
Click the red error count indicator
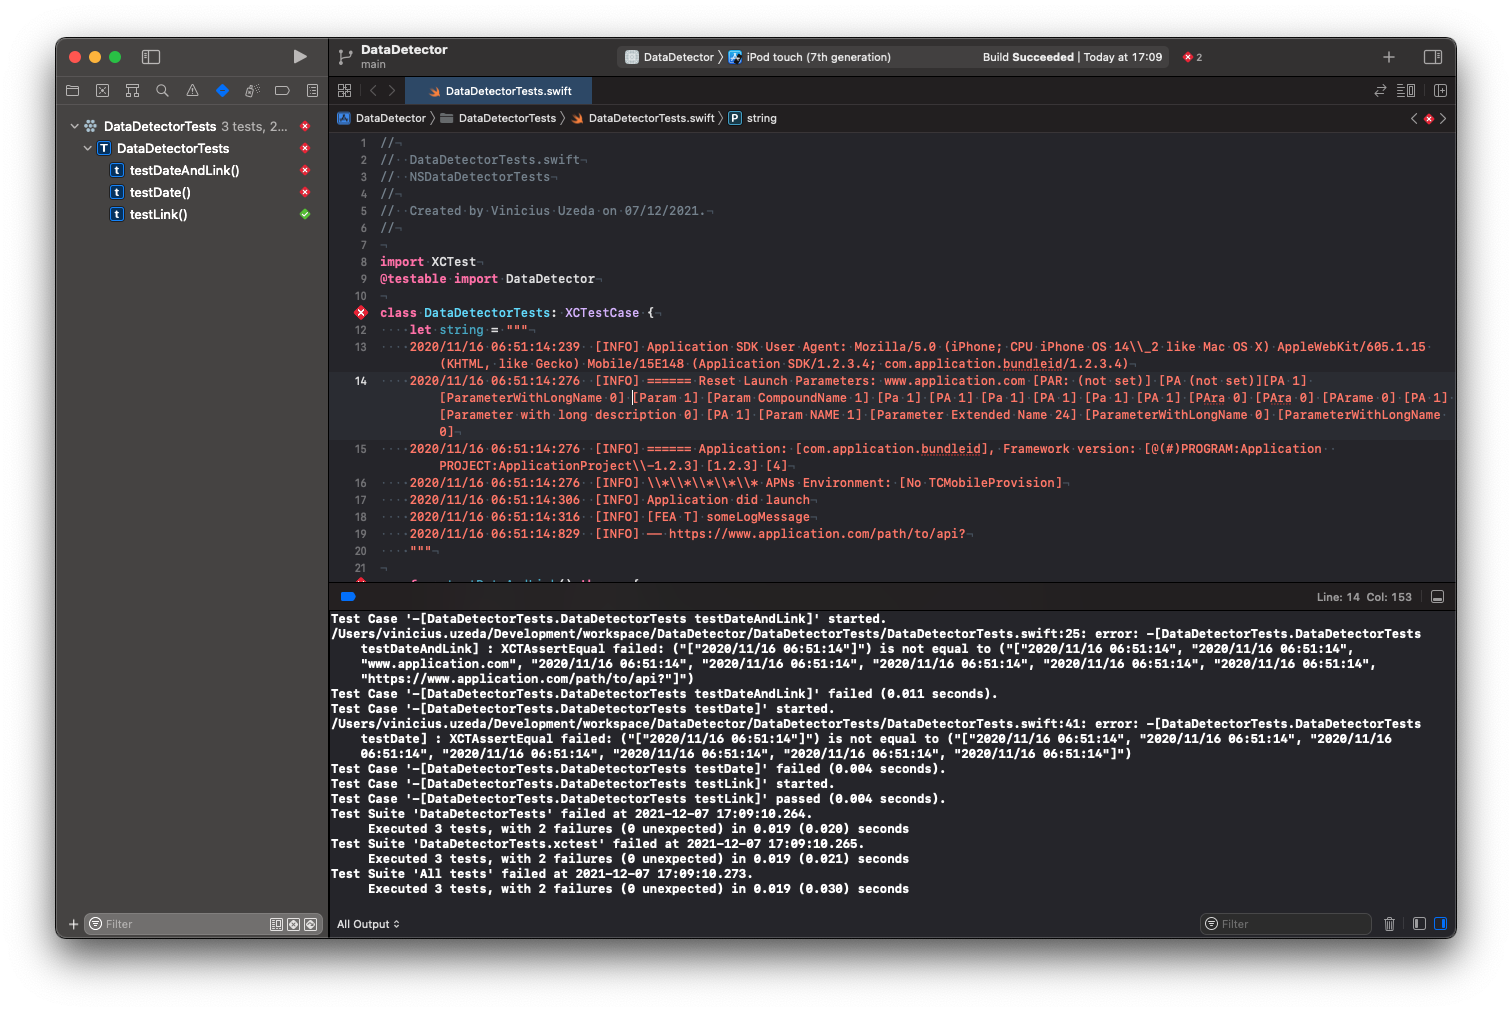pos(1192,57)
